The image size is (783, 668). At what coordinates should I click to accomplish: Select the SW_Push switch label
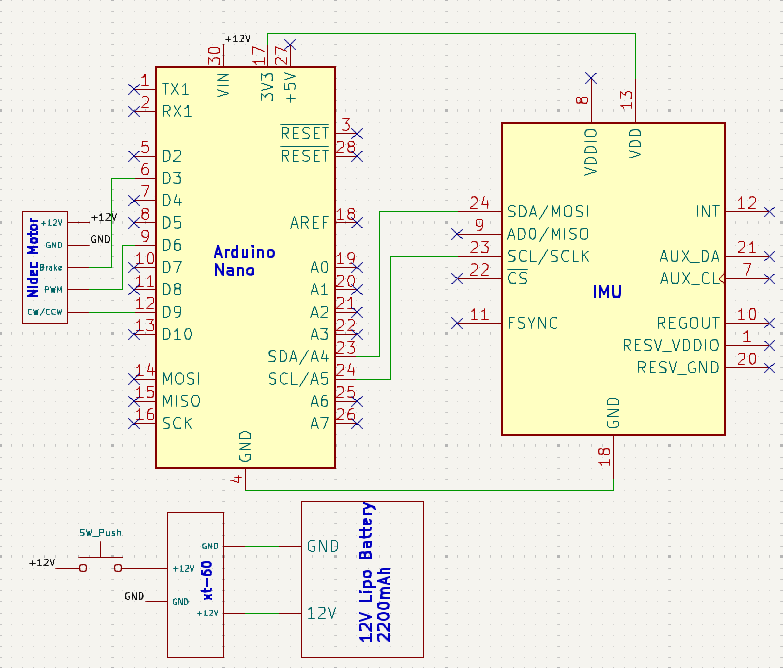(x=100, y=533)
